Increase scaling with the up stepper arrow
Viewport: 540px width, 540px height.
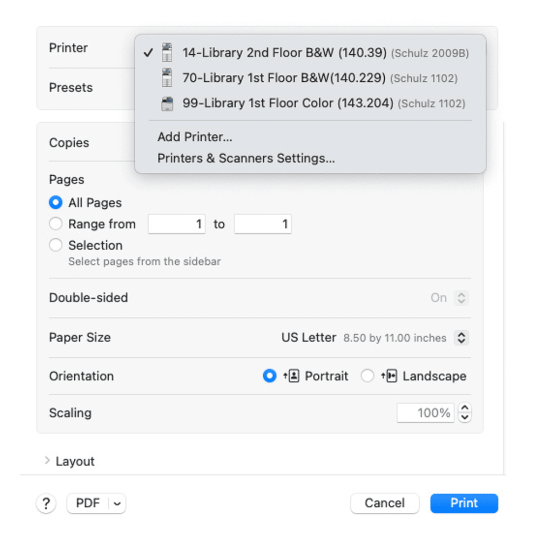pyautogui.click(x=465, y=408)
